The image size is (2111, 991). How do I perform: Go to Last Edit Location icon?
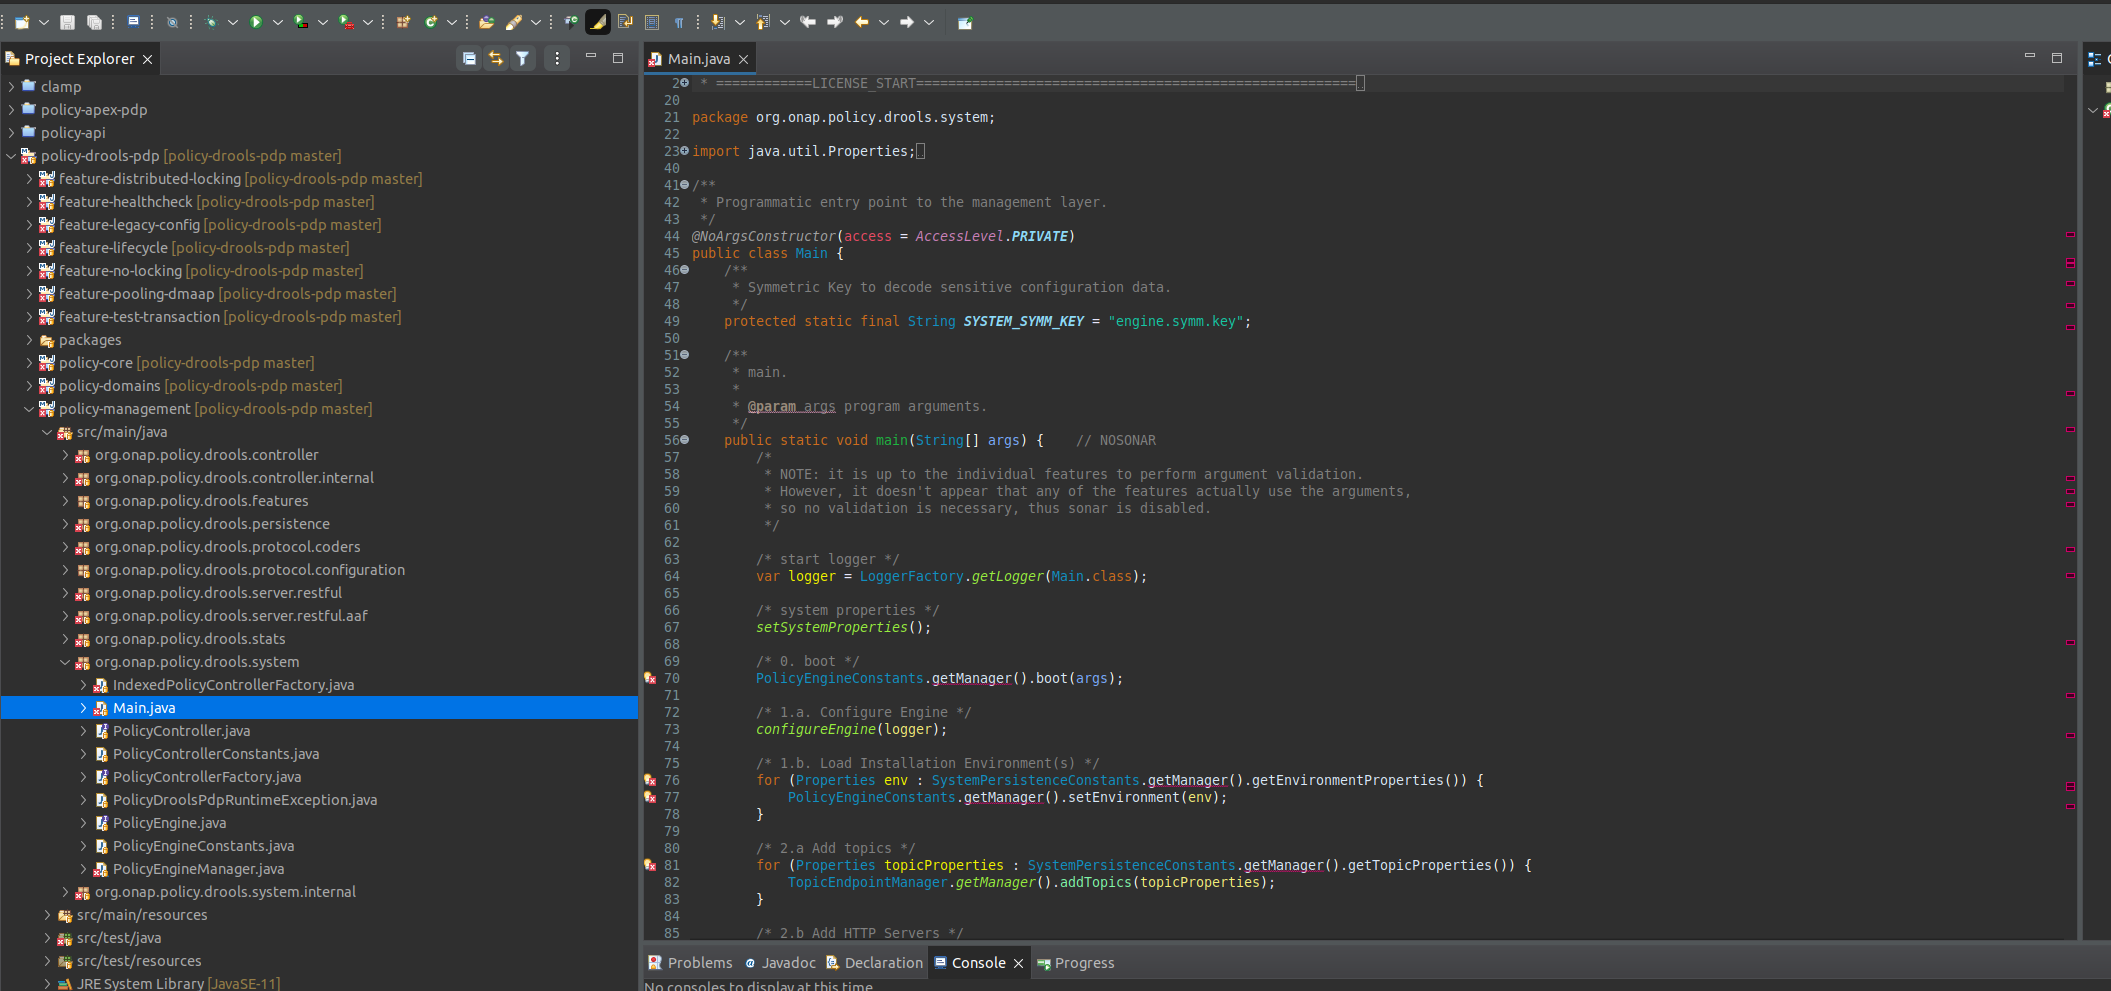pyautogui.click(x=808, y=22)
